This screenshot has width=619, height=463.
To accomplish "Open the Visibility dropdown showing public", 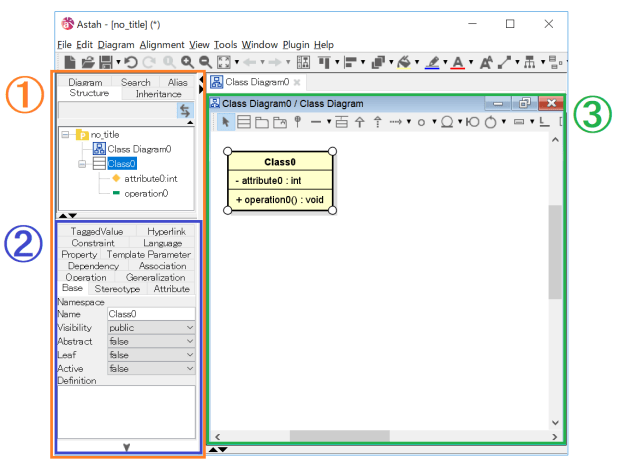I will 150,327.
